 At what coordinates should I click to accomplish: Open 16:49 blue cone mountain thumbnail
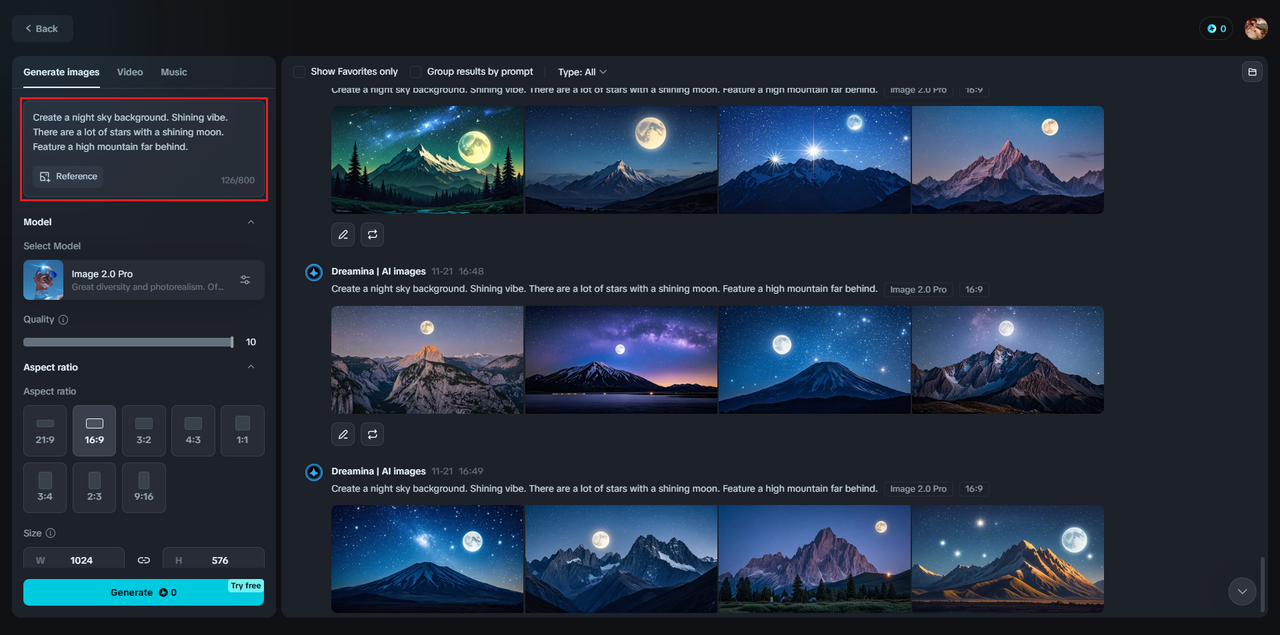[x=427, y=559]
